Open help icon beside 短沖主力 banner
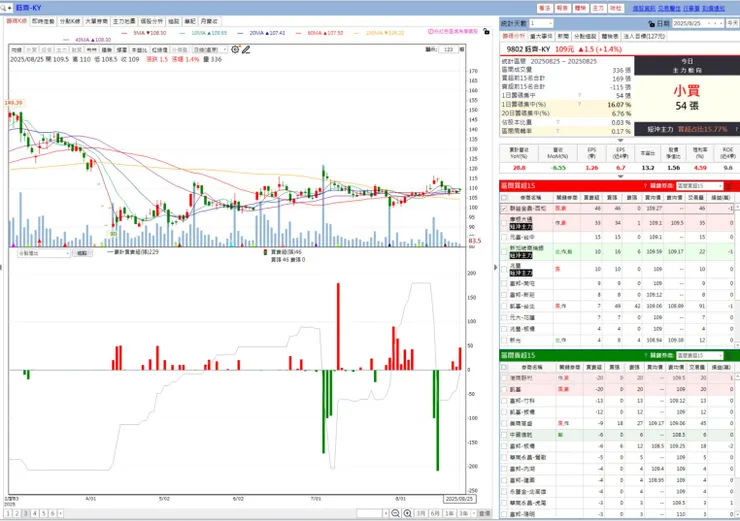The height and width of the screenshot is (521, 740). 736,129
